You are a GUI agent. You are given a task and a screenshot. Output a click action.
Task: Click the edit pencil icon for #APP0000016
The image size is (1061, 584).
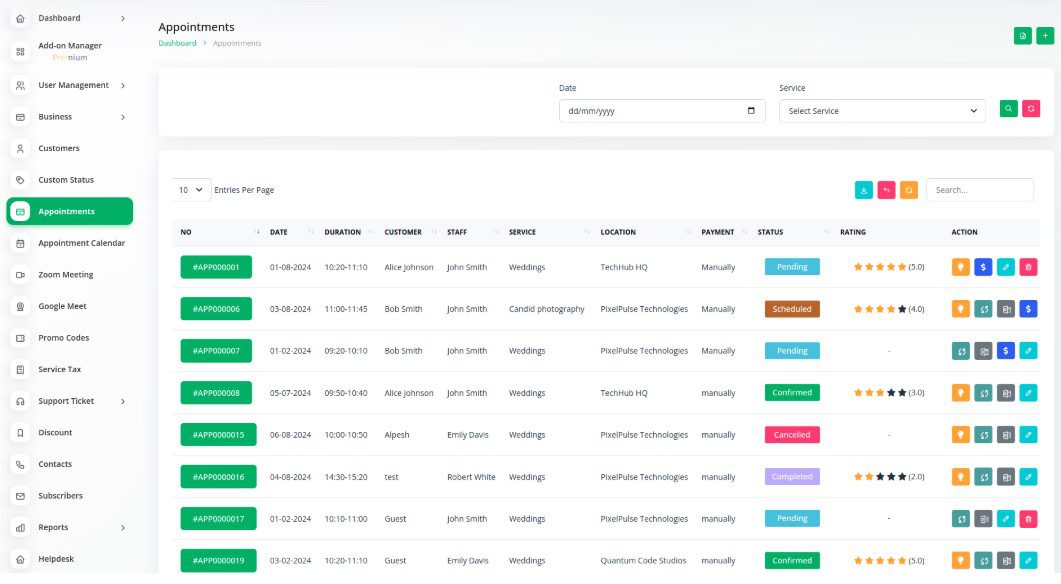[x=1028, y=477]
